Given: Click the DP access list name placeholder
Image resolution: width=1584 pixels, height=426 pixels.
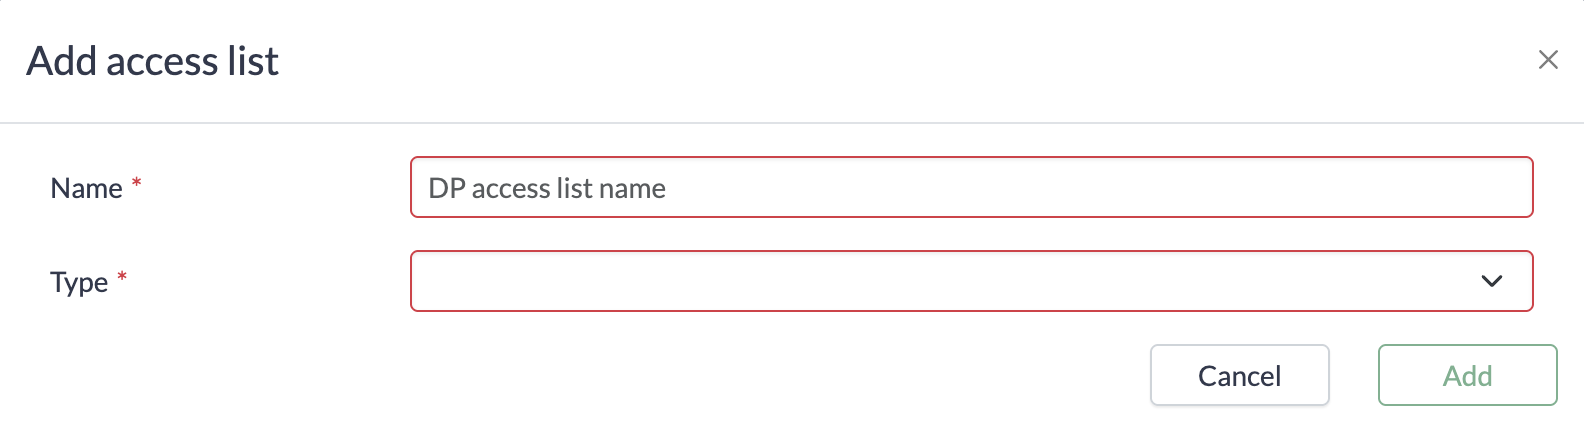Looking at the screenshot, I should 547,188.
